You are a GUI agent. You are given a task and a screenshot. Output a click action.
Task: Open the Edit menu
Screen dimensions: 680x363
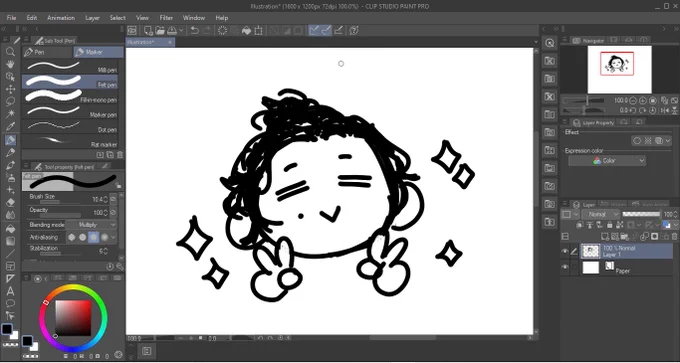click(32, 18)
